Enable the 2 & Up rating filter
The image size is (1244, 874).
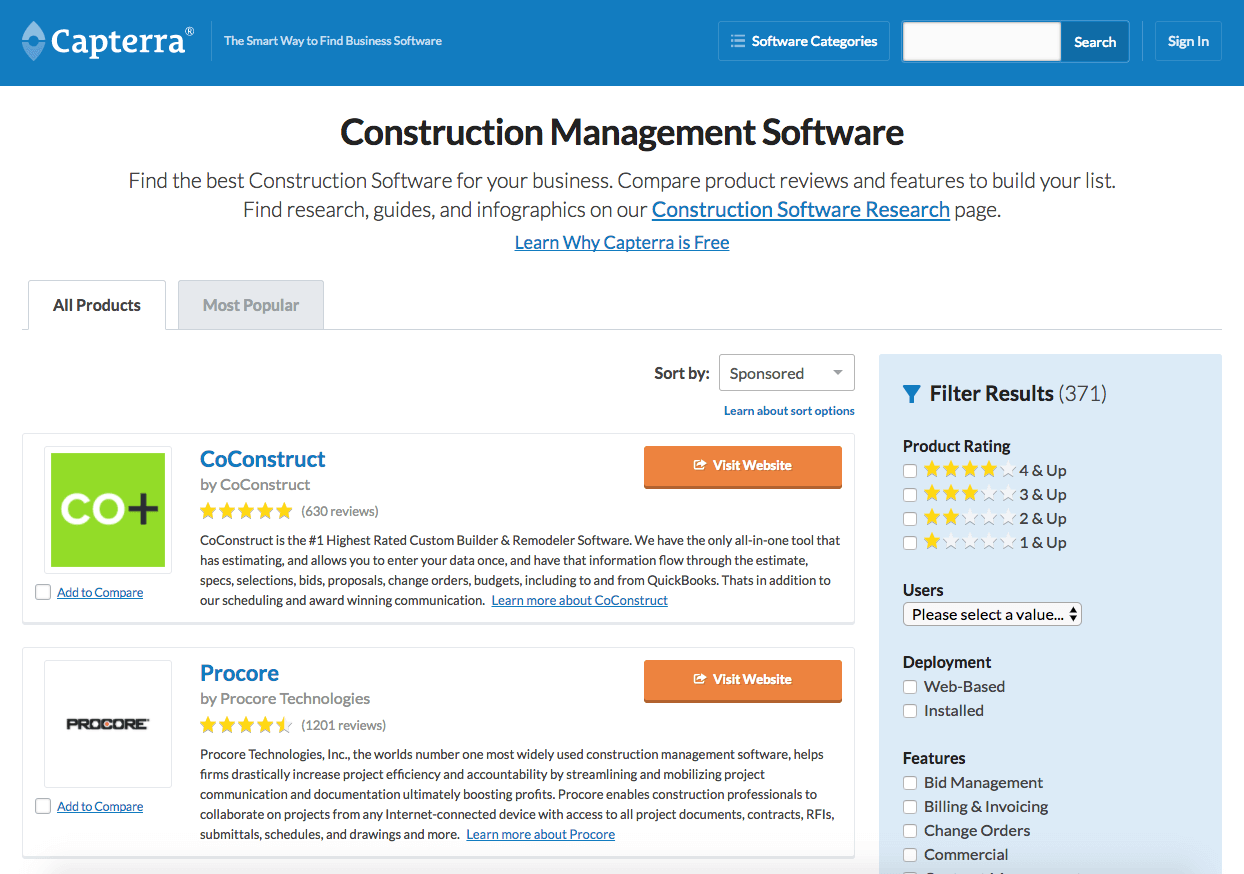pyautogui.click(x=910, y=518)
